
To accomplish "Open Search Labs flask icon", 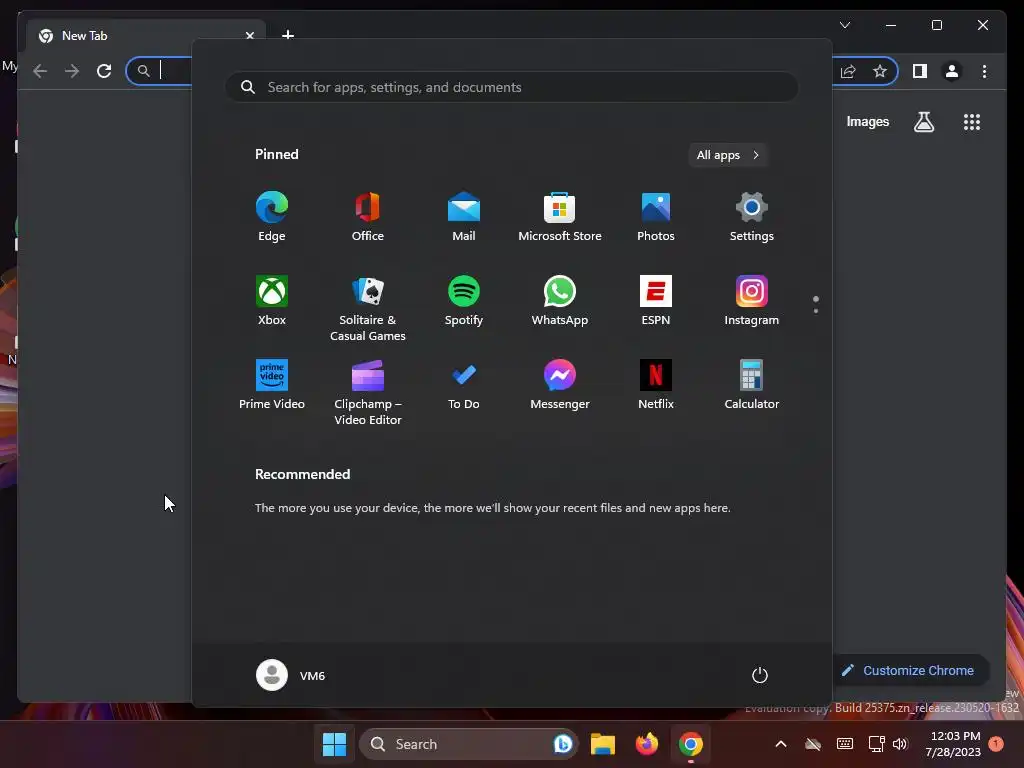I will [x=923, y=121].
